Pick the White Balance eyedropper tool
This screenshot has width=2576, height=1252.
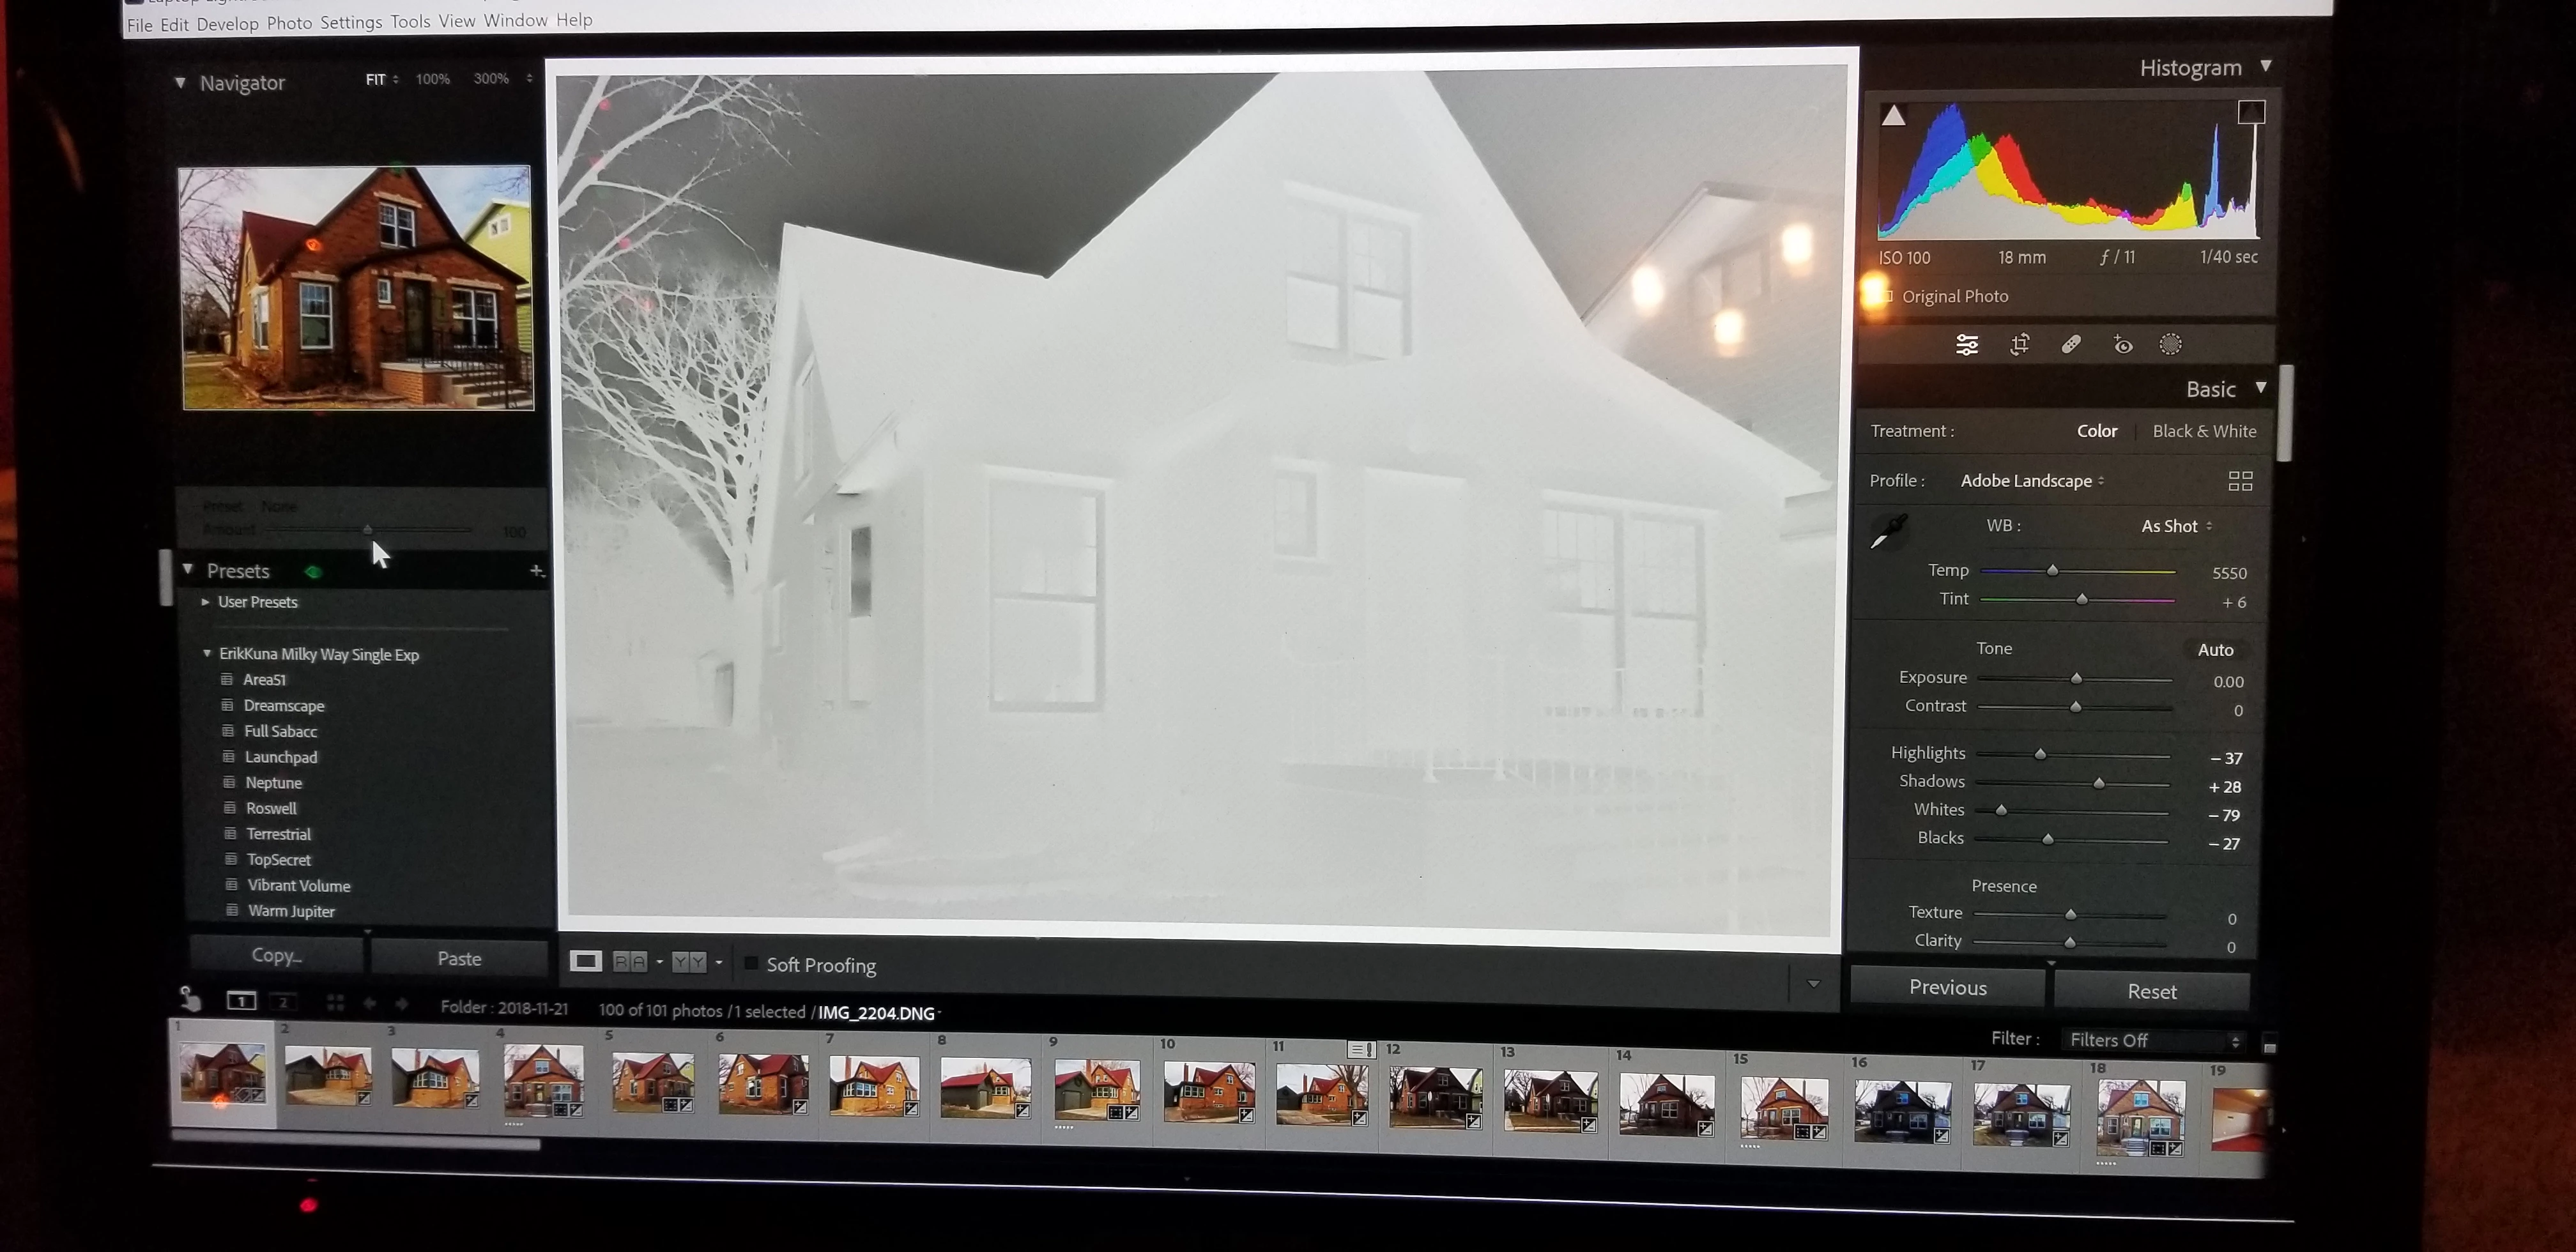(x=1888, y=531)
